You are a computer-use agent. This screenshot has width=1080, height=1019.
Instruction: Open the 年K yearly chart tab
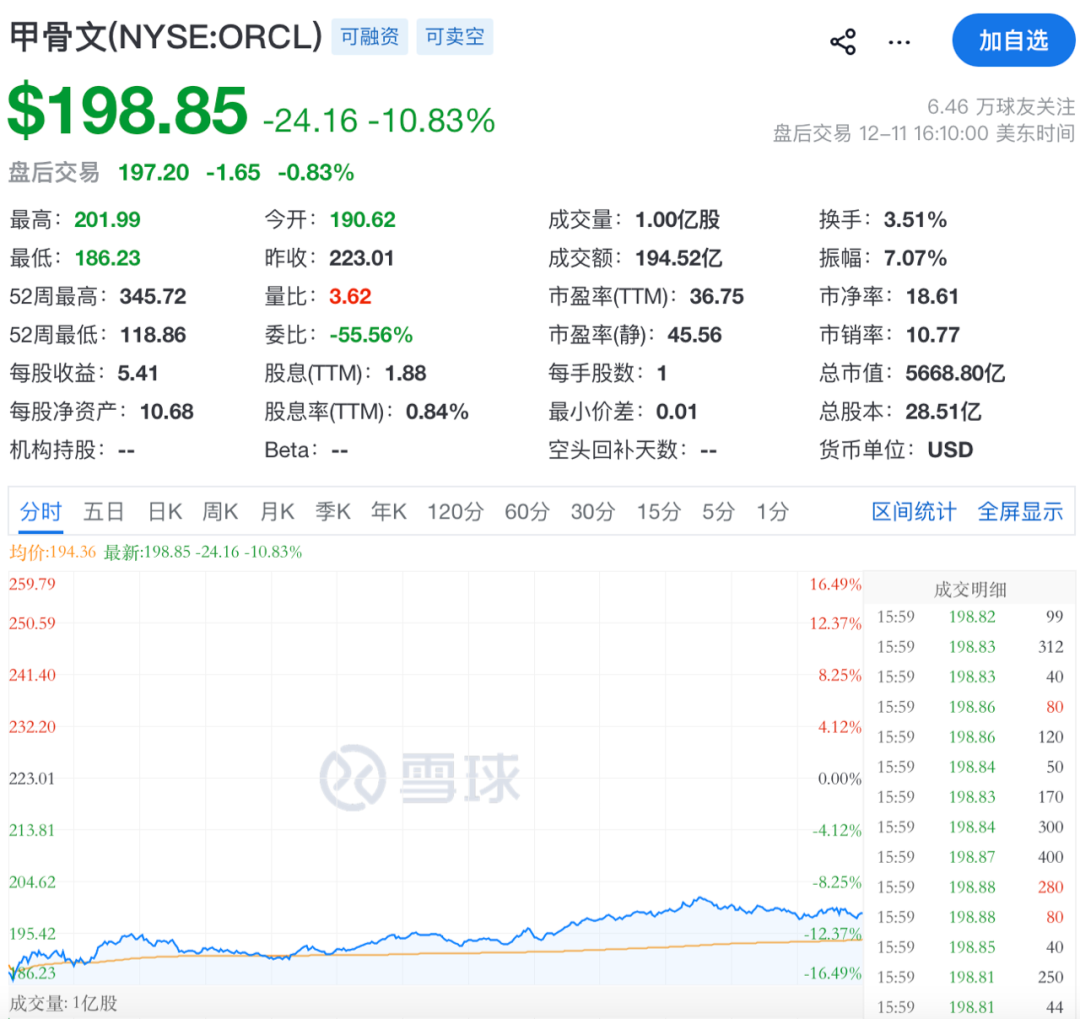388,511
